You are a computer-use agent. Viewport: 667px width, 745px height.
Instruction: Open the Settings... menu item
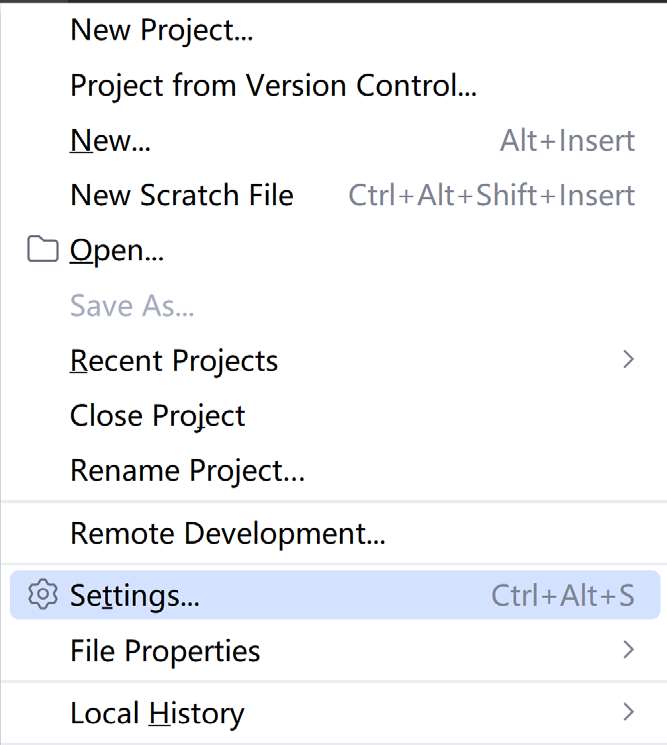(135, 596)
